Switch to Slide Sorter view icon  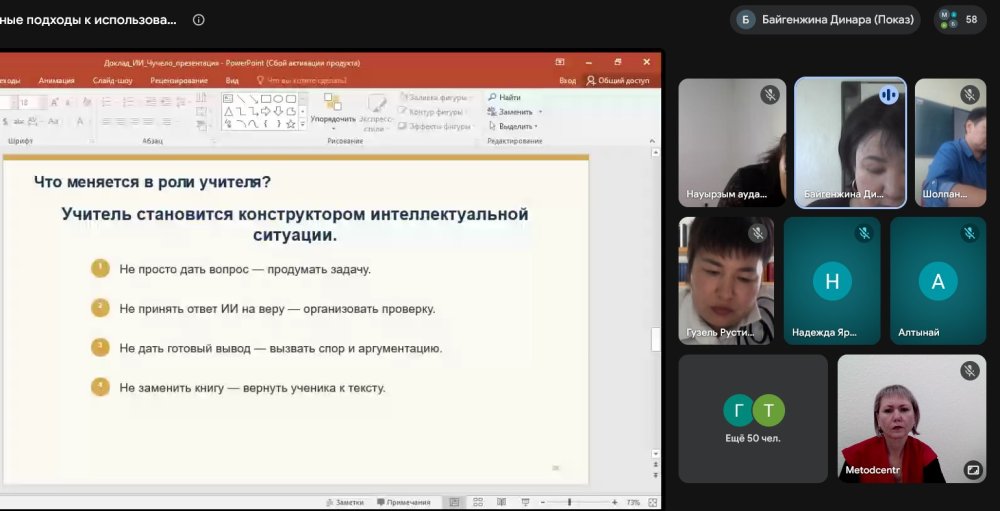(x=478, y=503)
